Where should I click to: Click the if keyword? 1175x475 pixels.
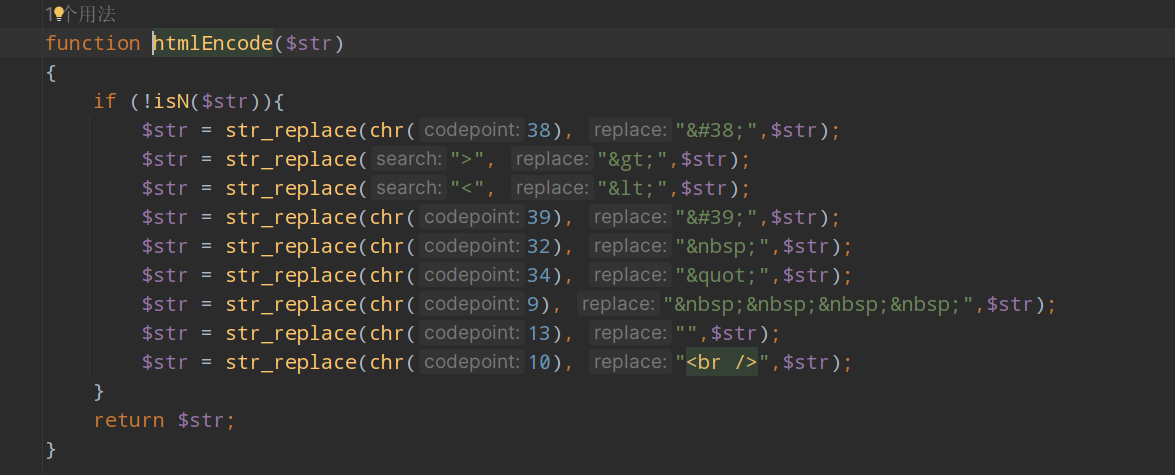pos(105,101)
